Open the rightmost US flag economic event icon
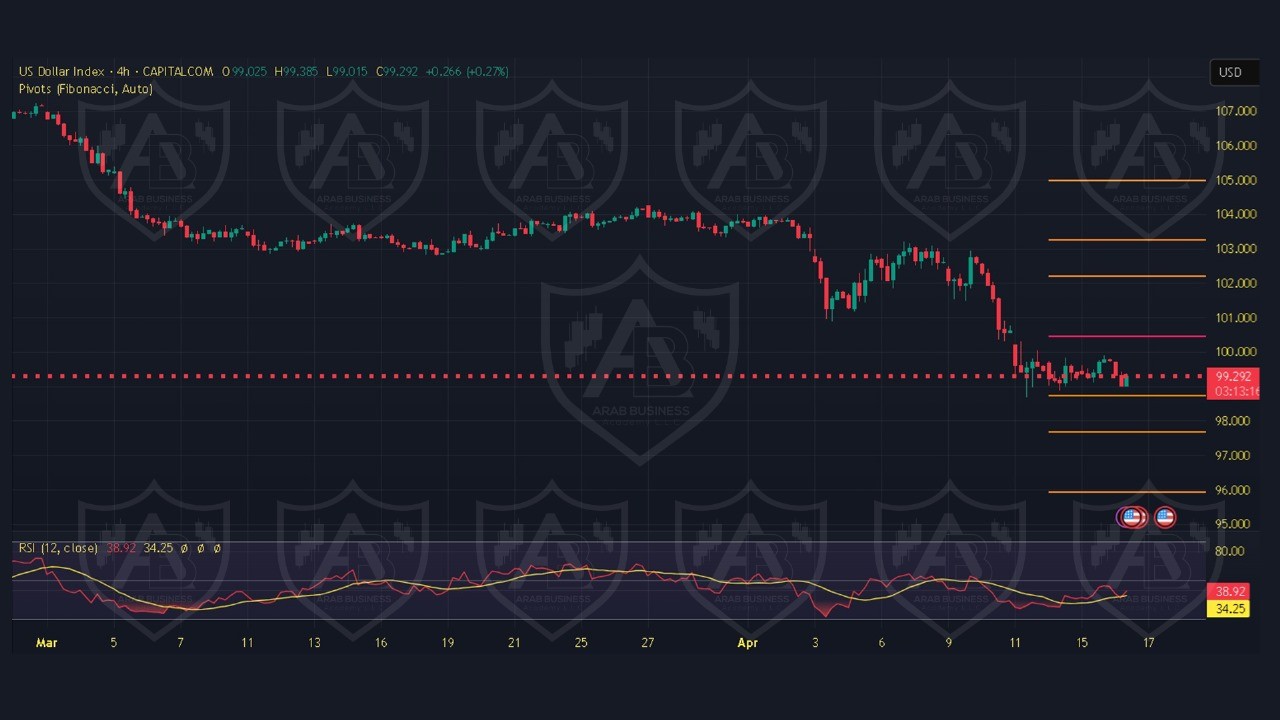1280x720 pixels. 1165,518
